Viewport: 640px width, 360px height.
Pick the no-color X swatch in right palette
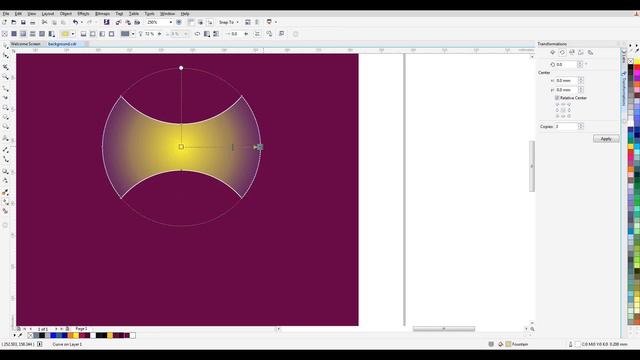coord(631,61)
